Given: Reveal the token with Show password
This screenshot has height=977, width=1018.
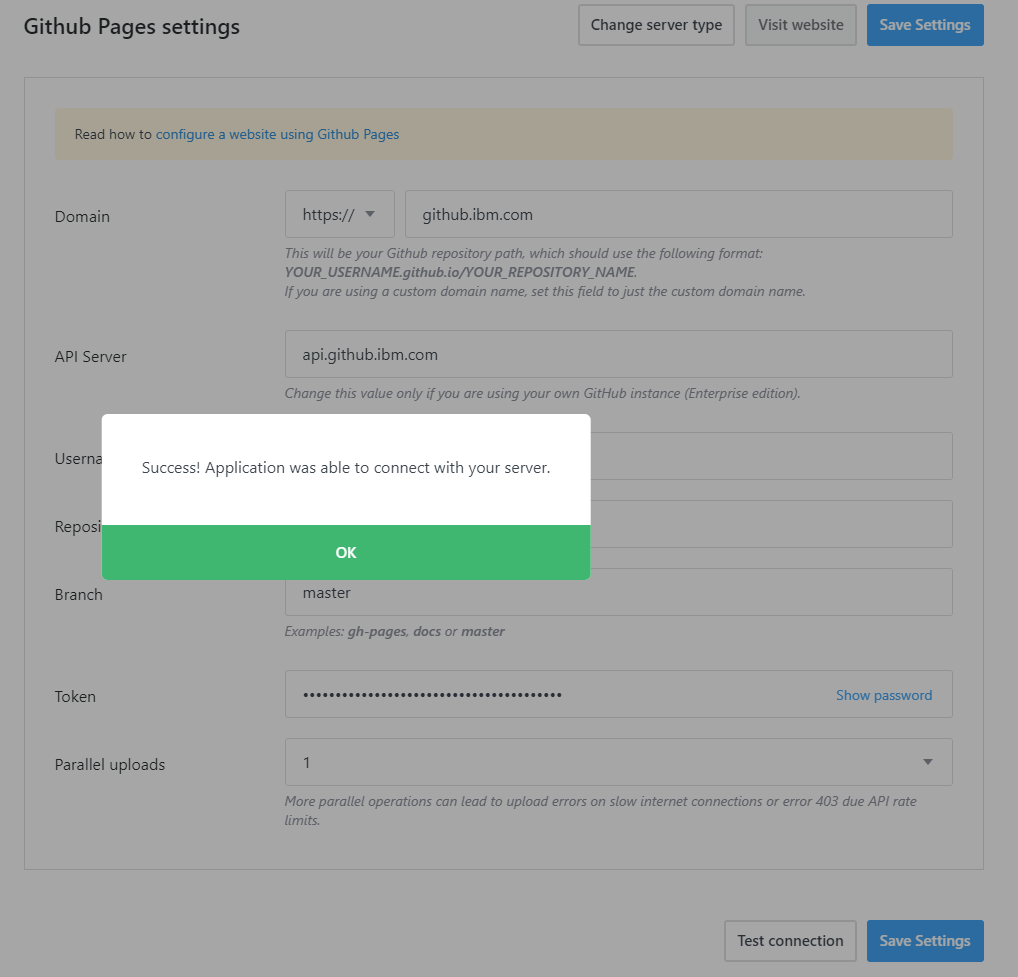Looking at the screenshot, I should pyautogui.click(x=883, y=694).
